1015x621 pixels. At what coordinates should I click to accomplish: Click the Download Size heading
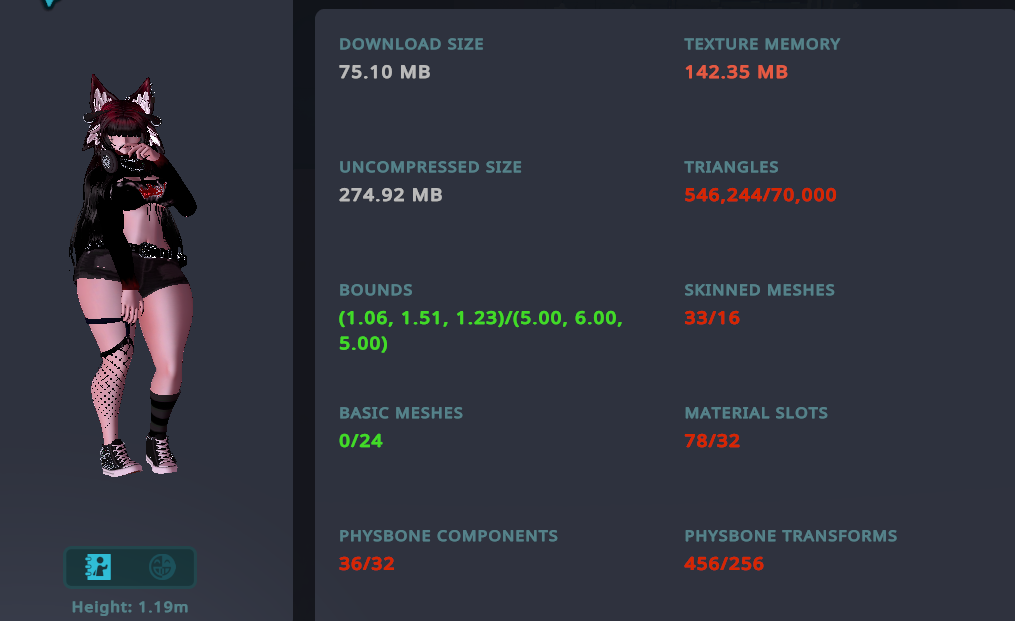tap(412, 44)
